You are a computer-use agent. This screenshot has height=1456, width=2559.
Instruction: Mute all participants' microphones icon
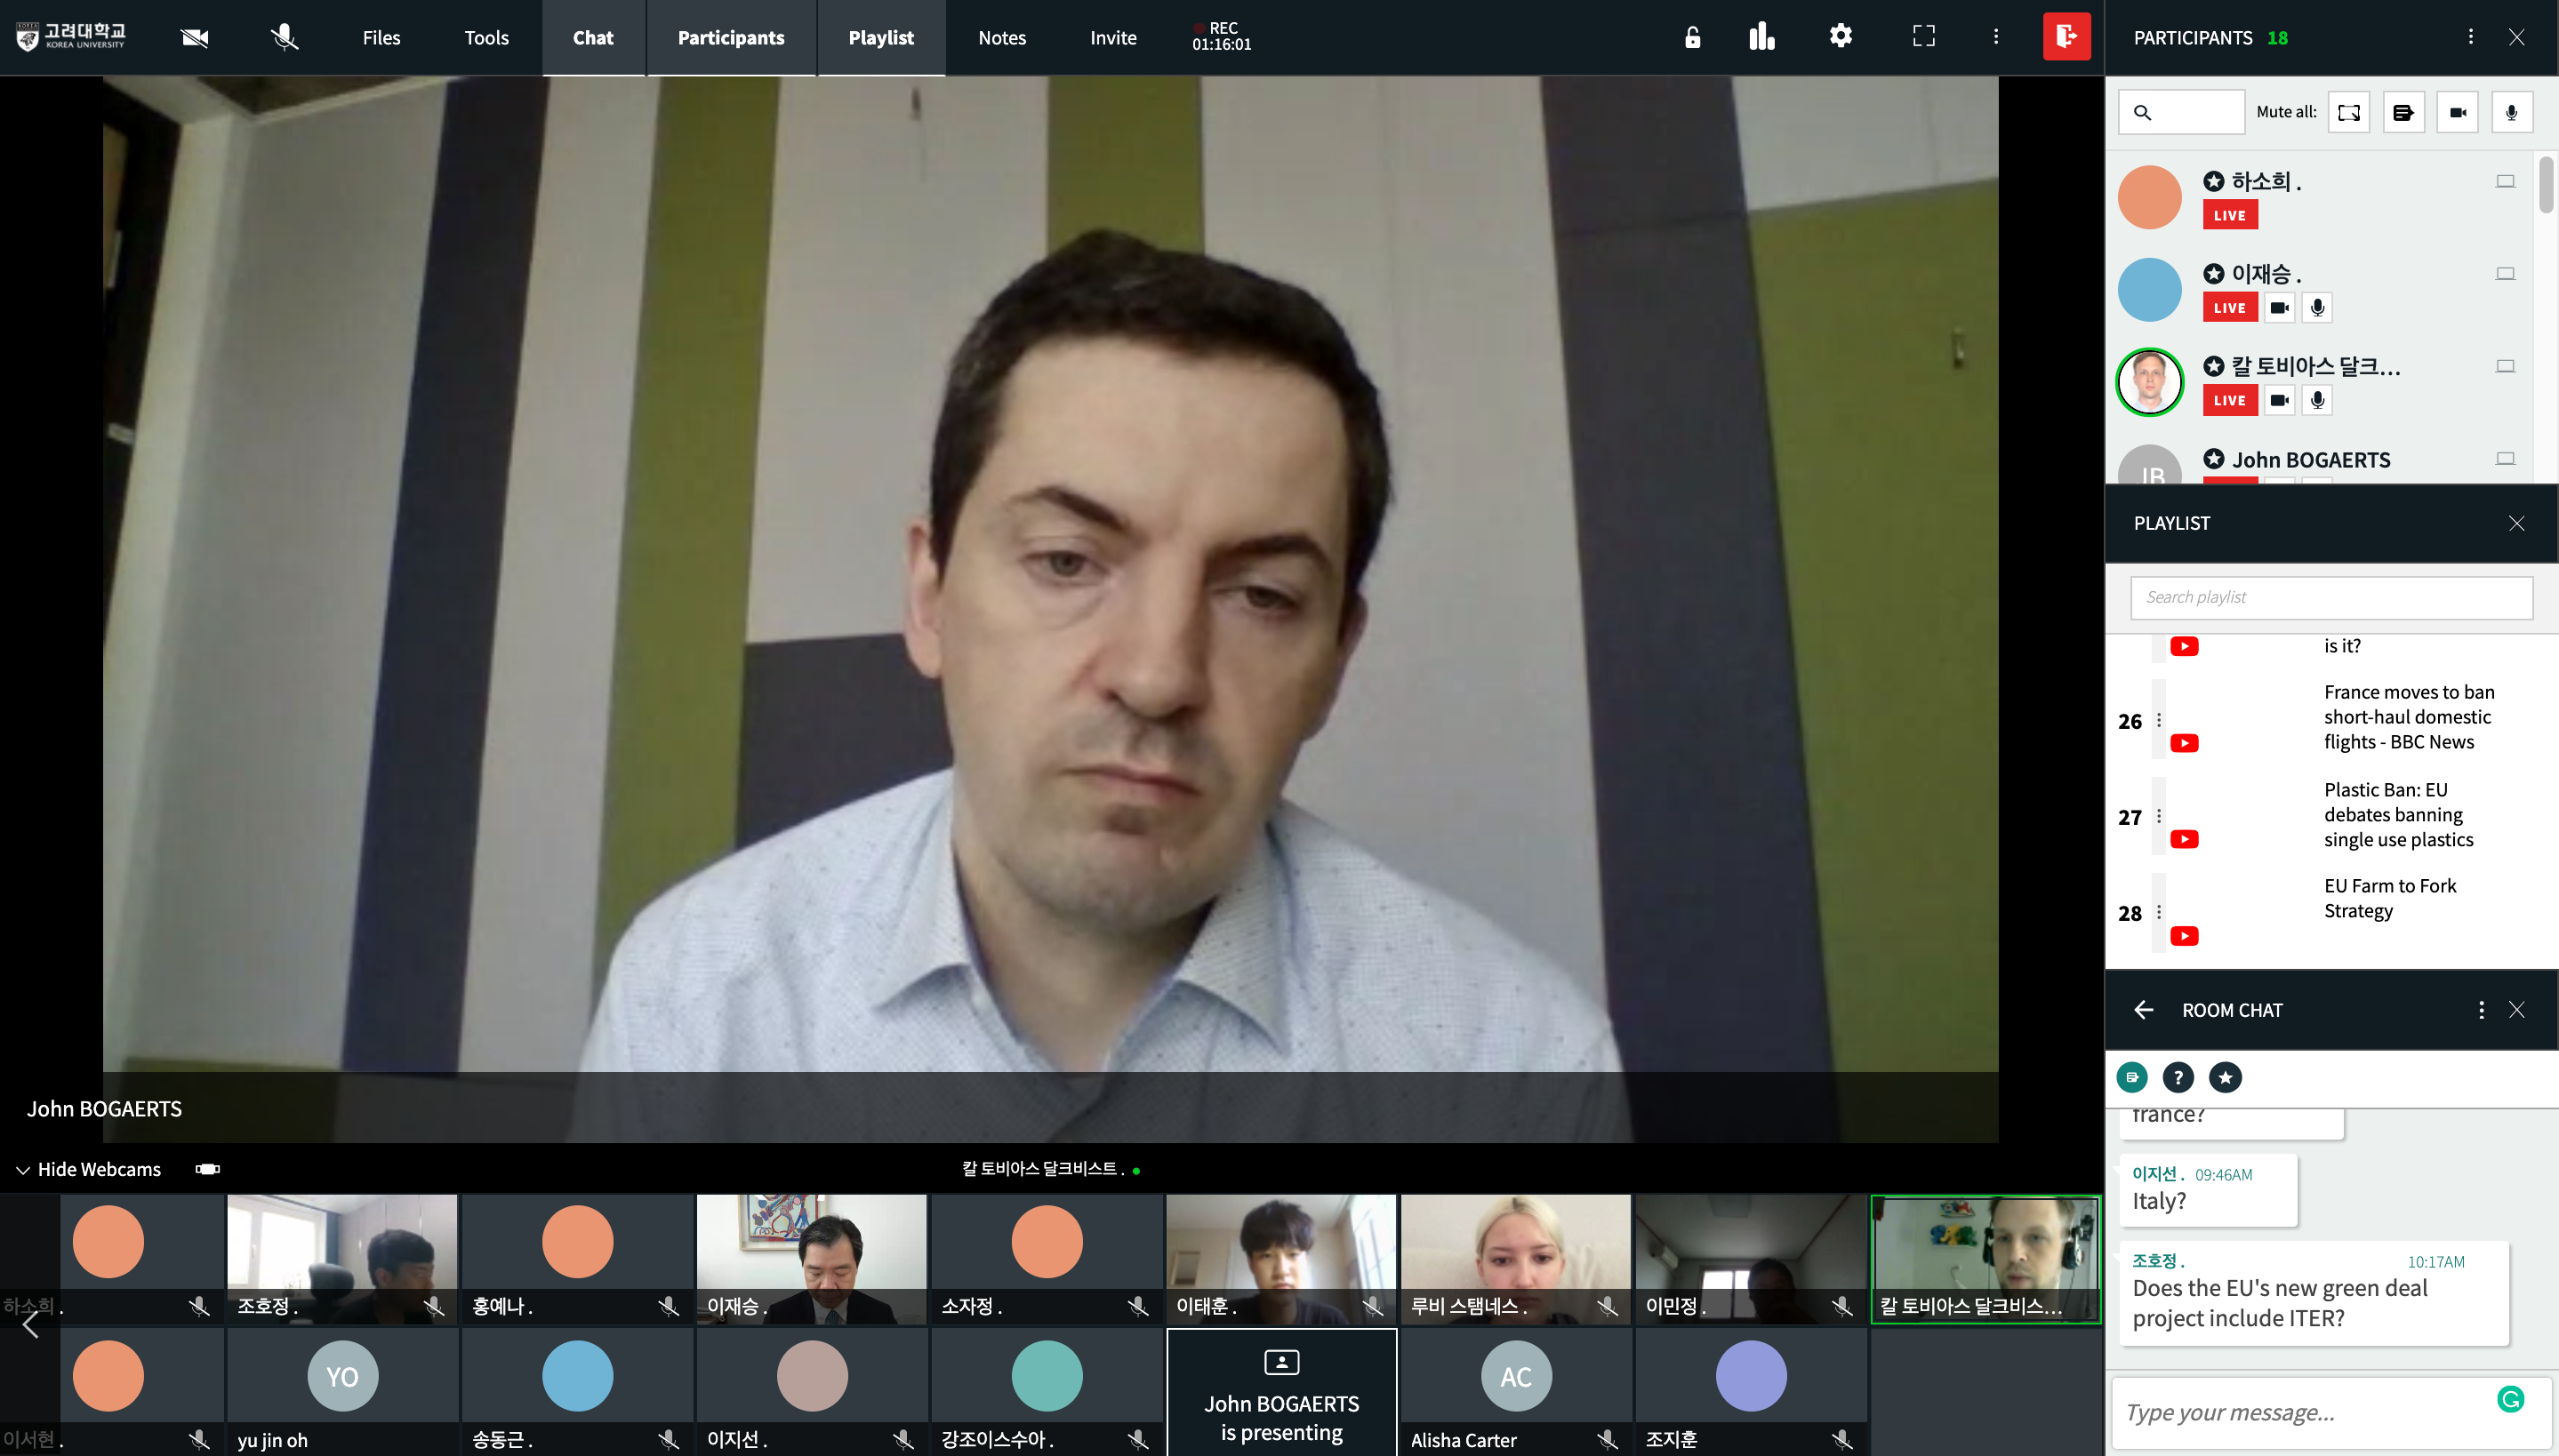click(x=2511, y=112)
